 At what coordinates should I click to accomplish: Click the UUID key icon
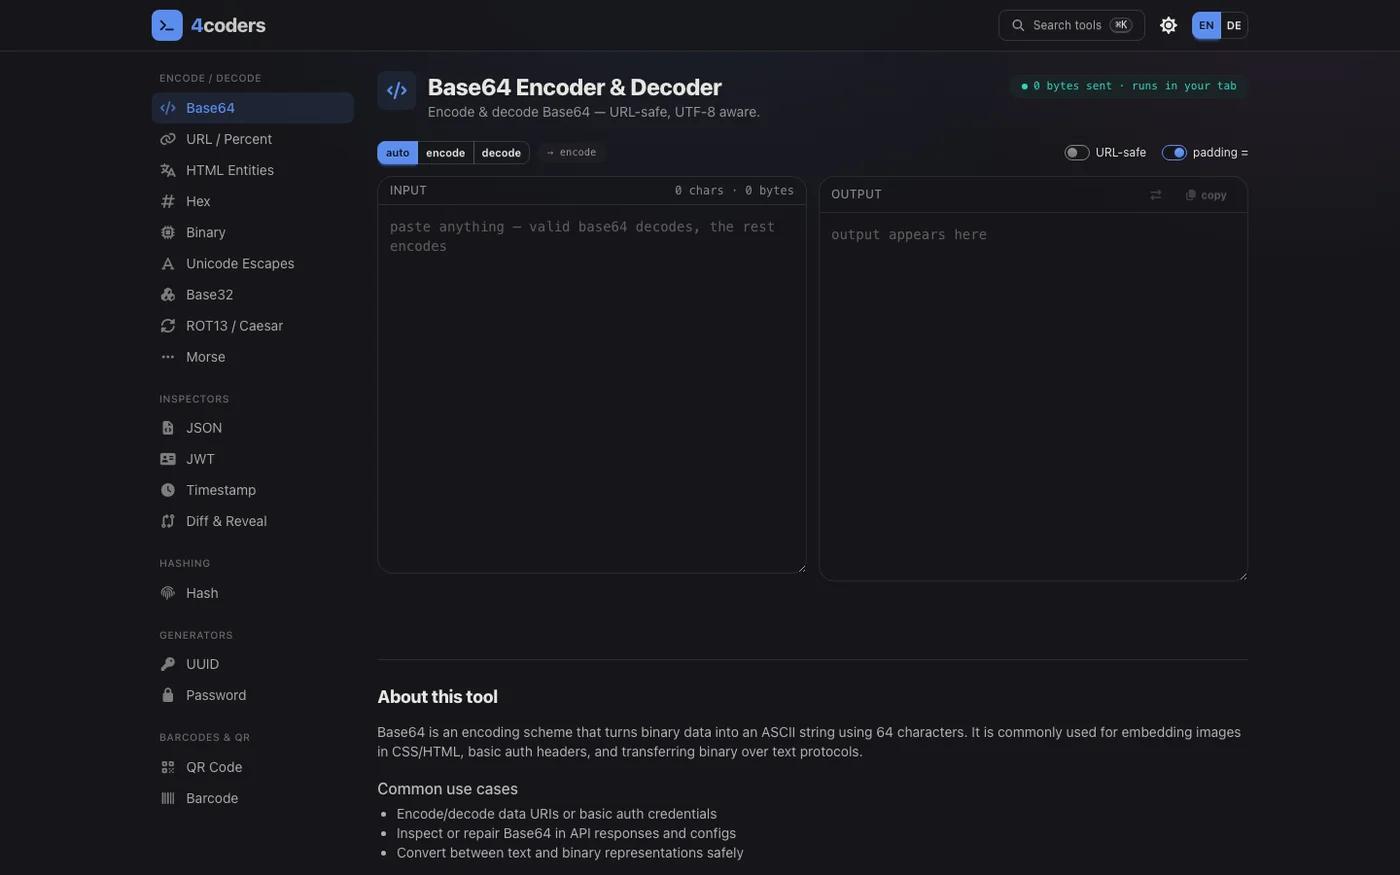click(168, 663)
